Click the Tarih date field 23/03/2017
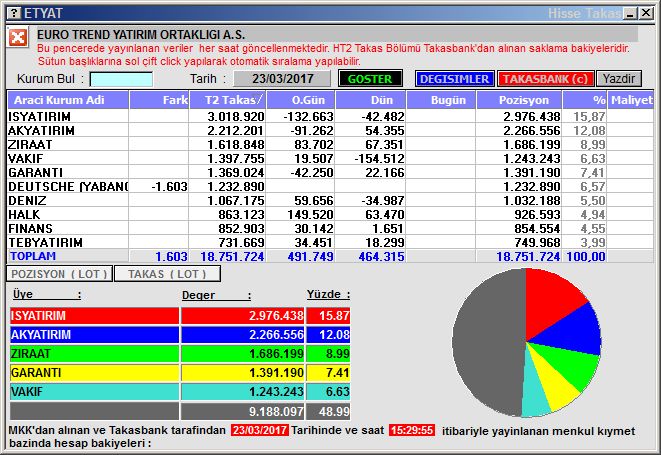The height and width of the screenshot is (455, 661). pyautogui.click(x=282, y=78)
